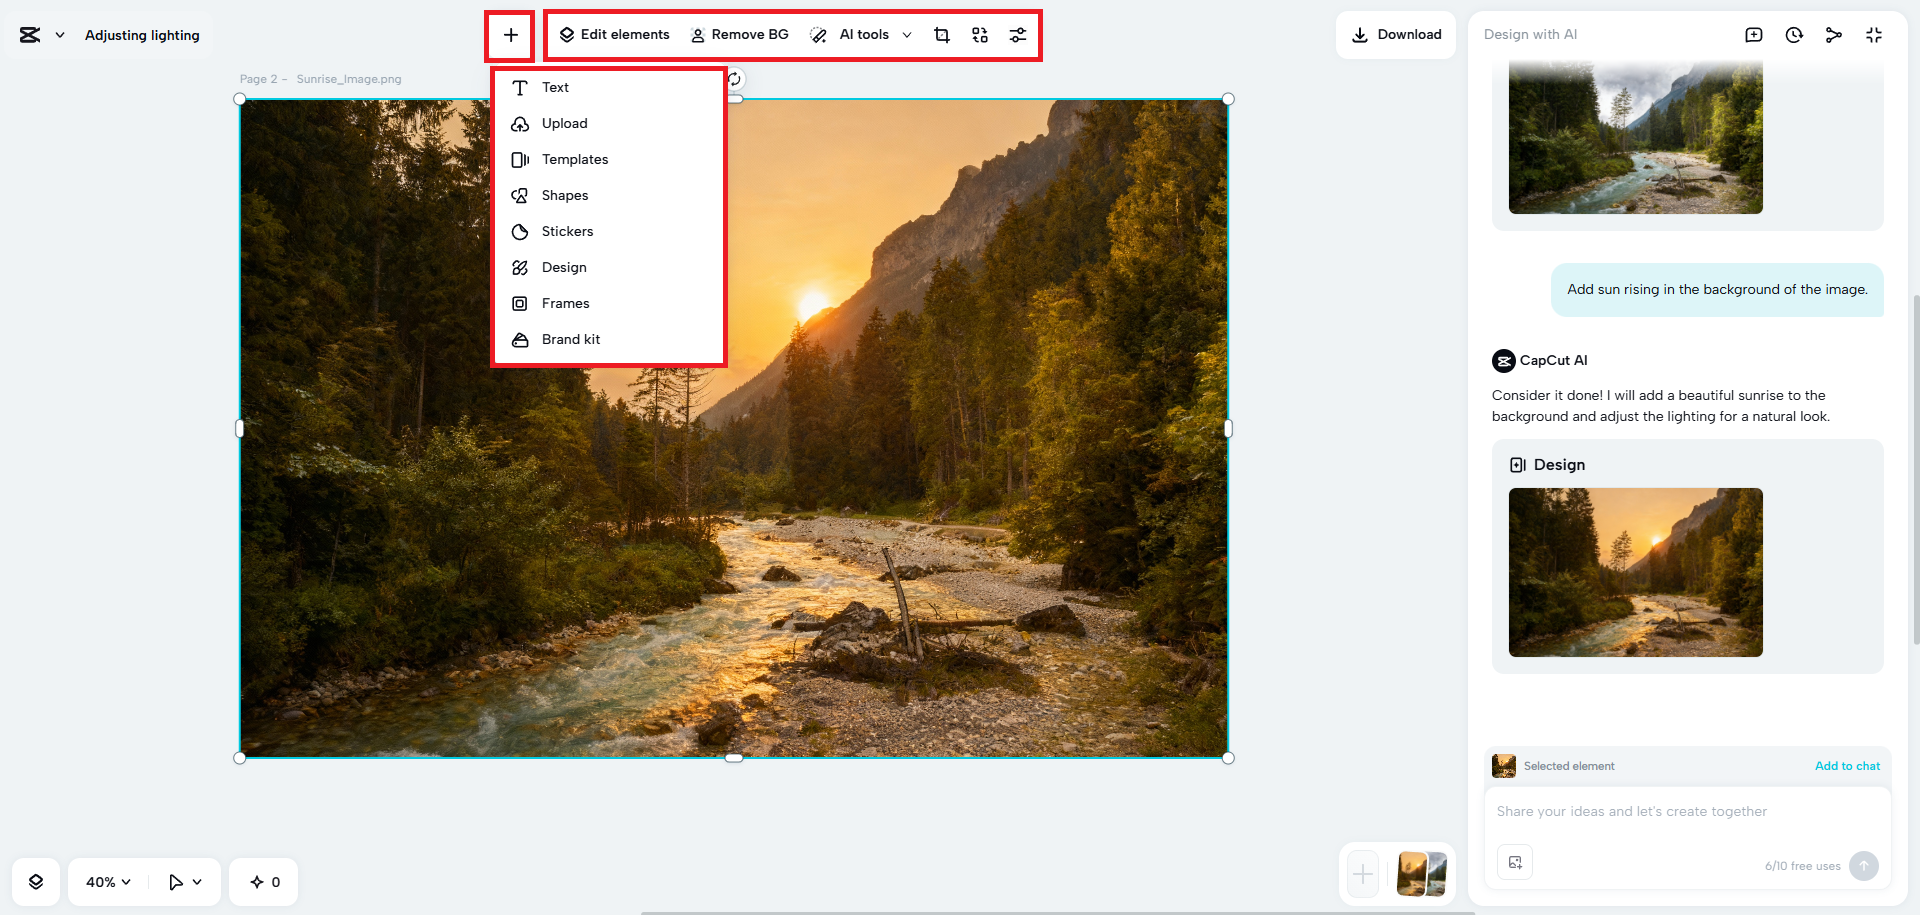Screen dimensions: 1920x915
Task: Click the plus button to add elements
Action: pos(511,34)
